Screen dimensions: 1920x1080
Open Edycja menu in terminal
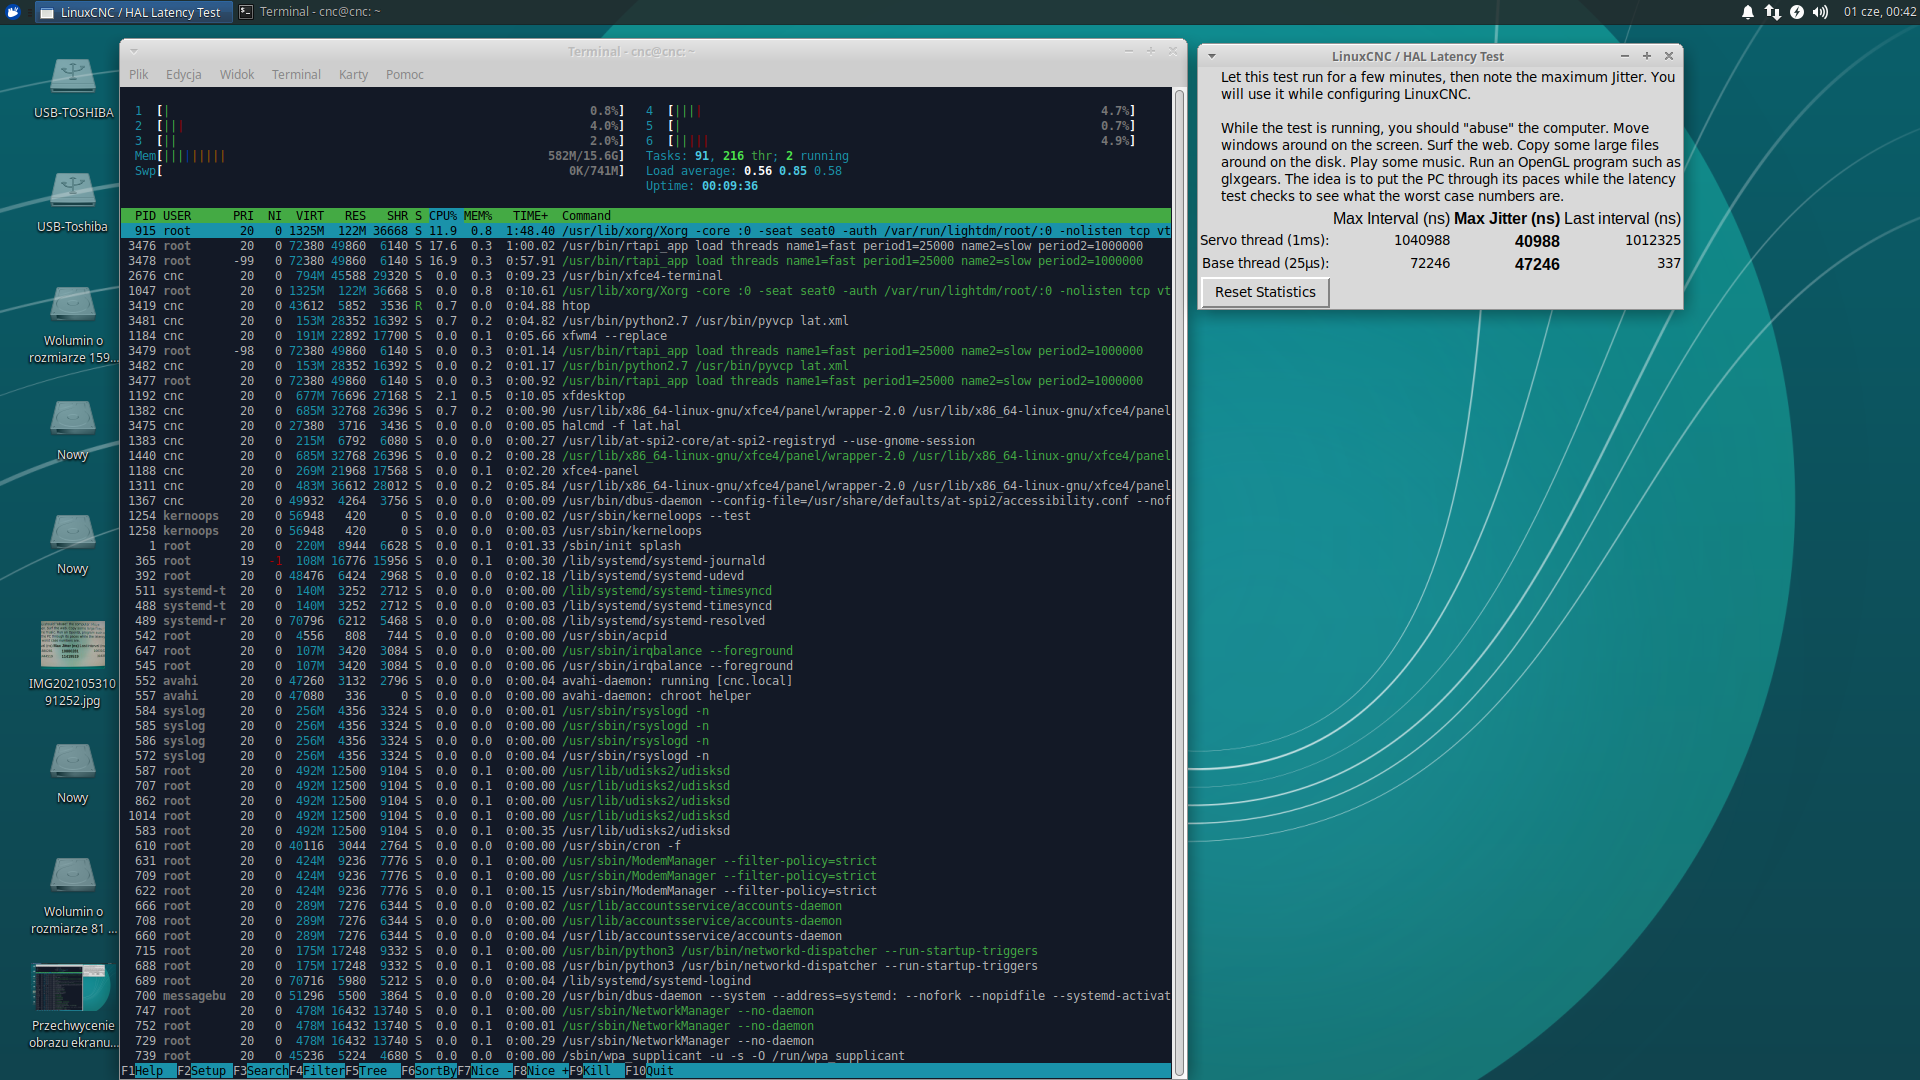(184, 75)
